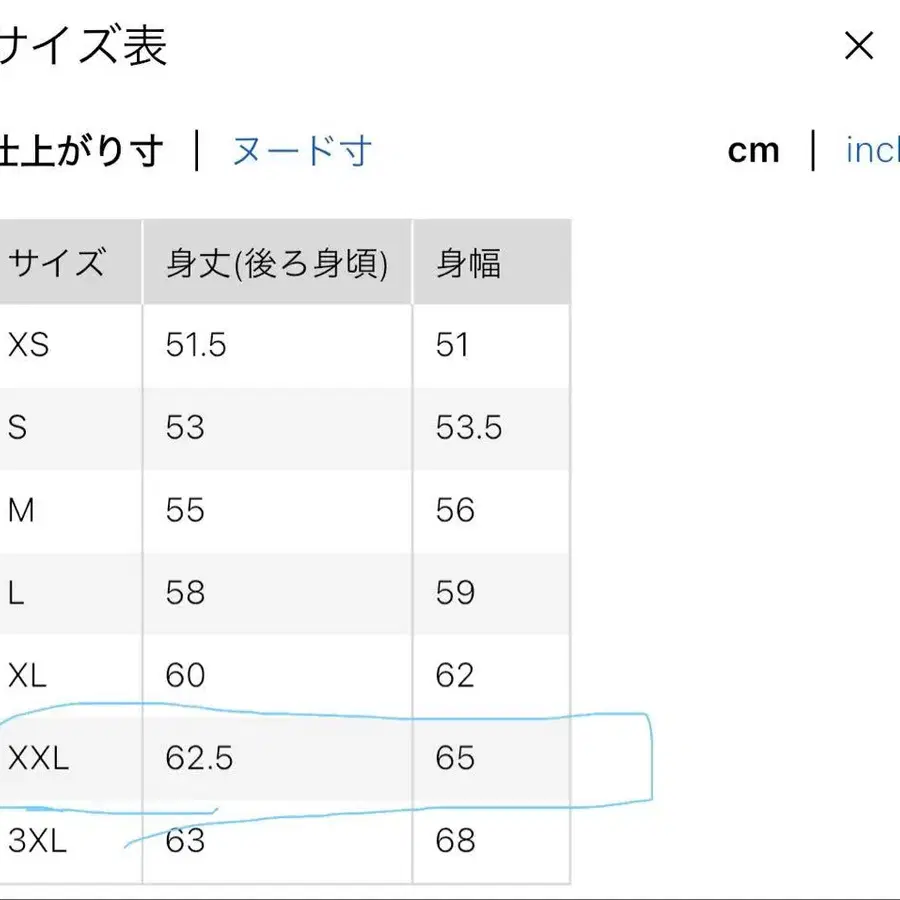Click the 65 body width value for XXL
The height and width of the screenshot is (900, 900).
tap(456, 758)
